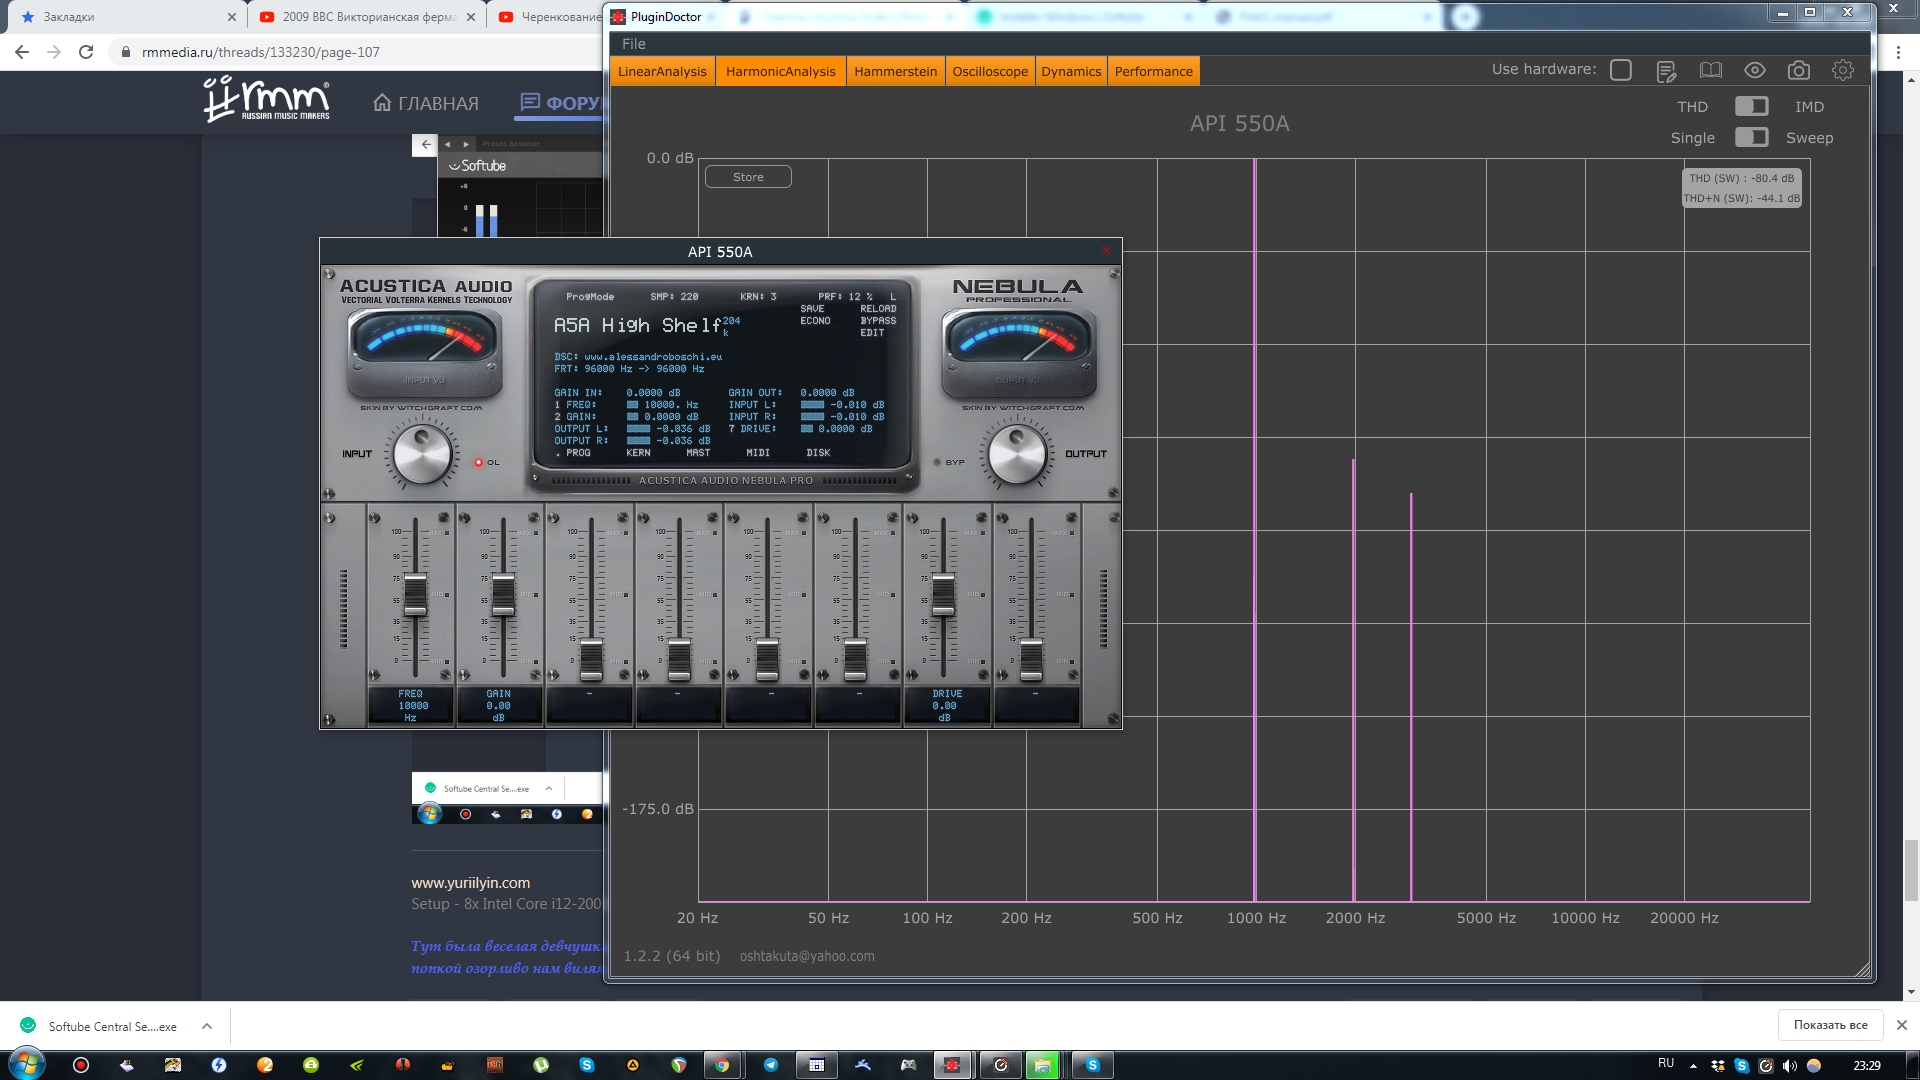1920x1080 pixels.
Task: Open the Chrome menu three dots
Action: pyautogui.click(x=1898, y=52)
